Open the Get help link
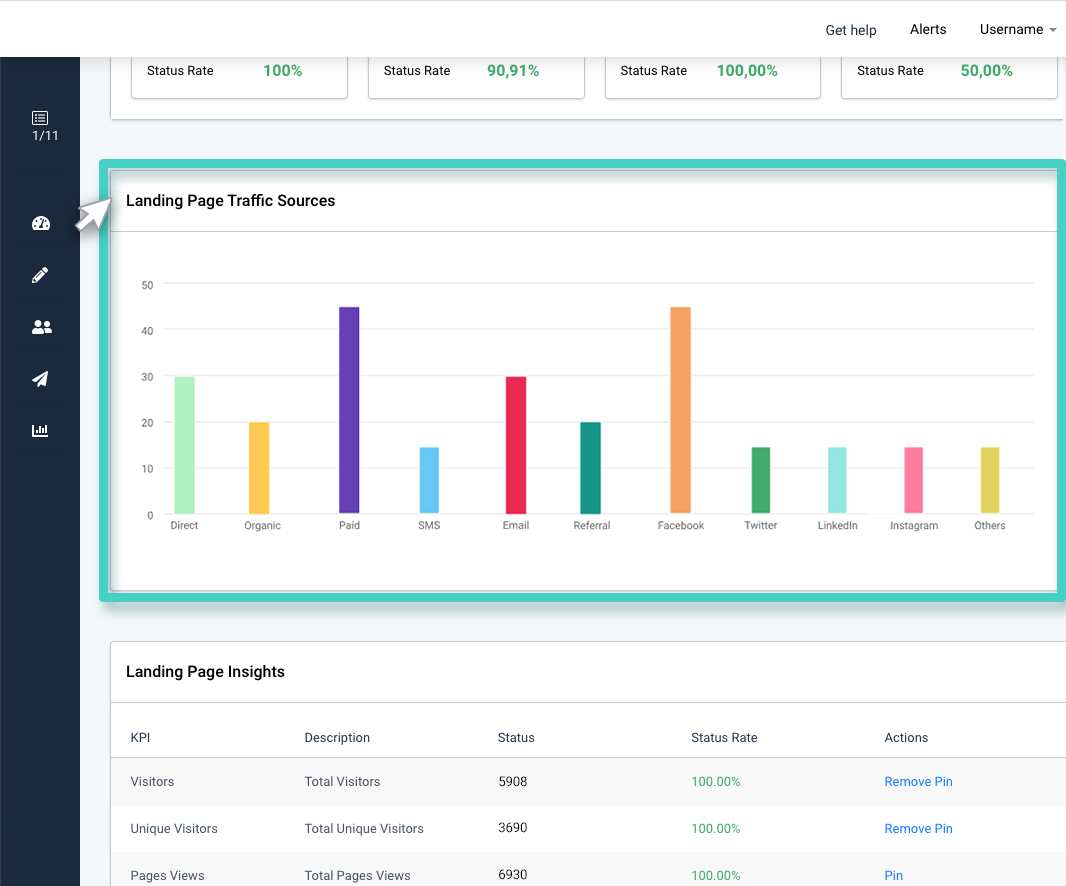Image resolution: width=1066 pixels, height=886 pixels. 850,30
